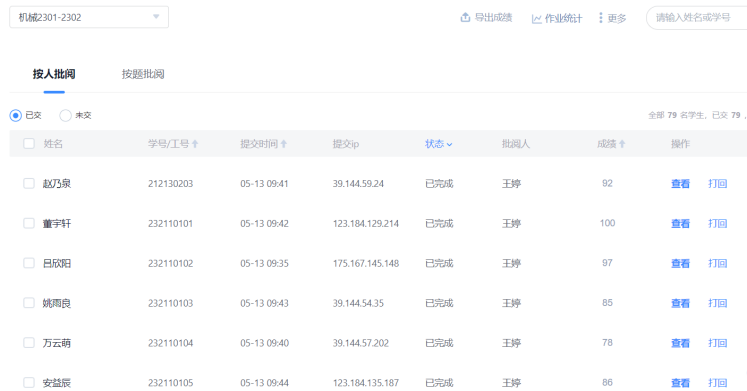747x391 pixels.
Task: Click score 78 for 万云萌
Action: tap(607, 342)
